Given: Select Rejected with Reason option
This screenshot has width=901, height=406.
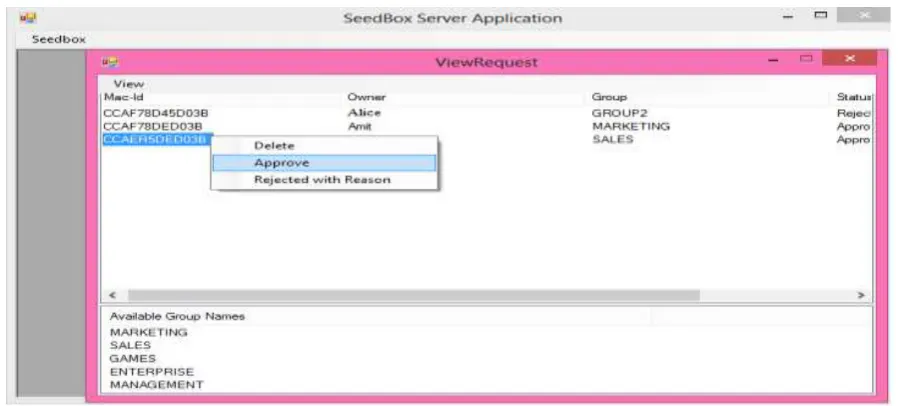Looking at the screenshot, I should pyautogui.click(x=325, y=180).
